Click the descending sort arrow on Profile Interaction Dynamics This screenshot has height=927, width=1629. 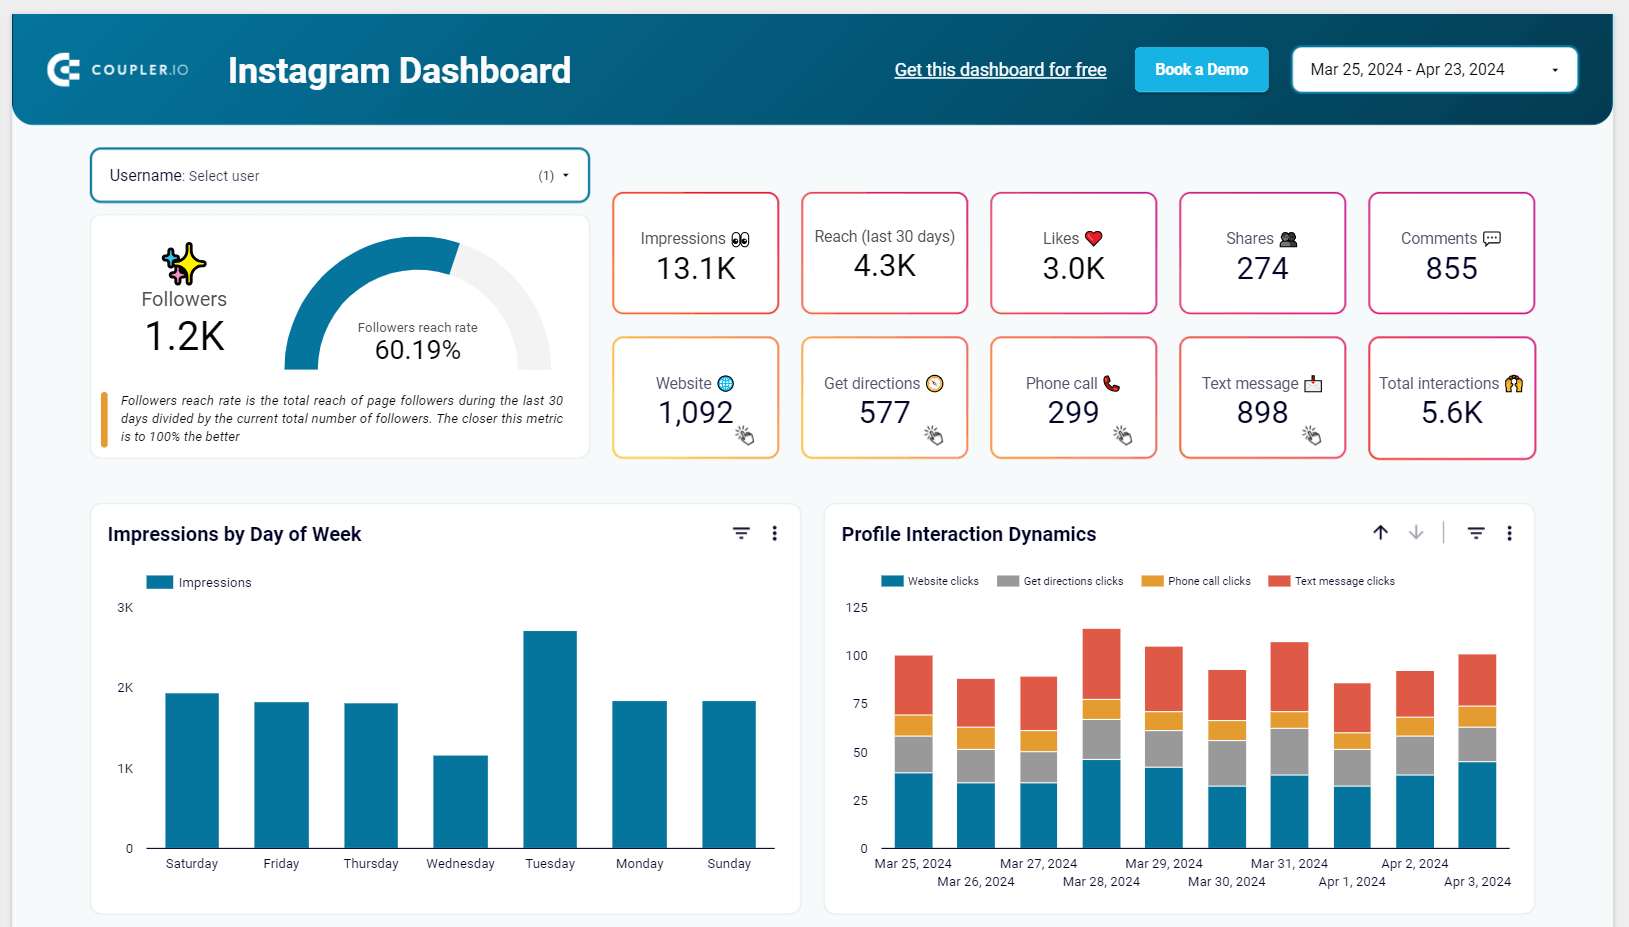click(1416, 533)
